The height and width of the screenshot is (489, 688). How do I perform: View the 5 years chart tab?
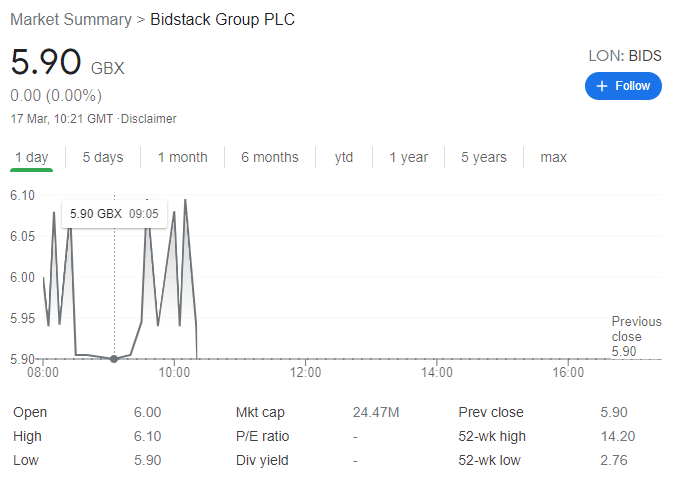click(x=484, y=157)
